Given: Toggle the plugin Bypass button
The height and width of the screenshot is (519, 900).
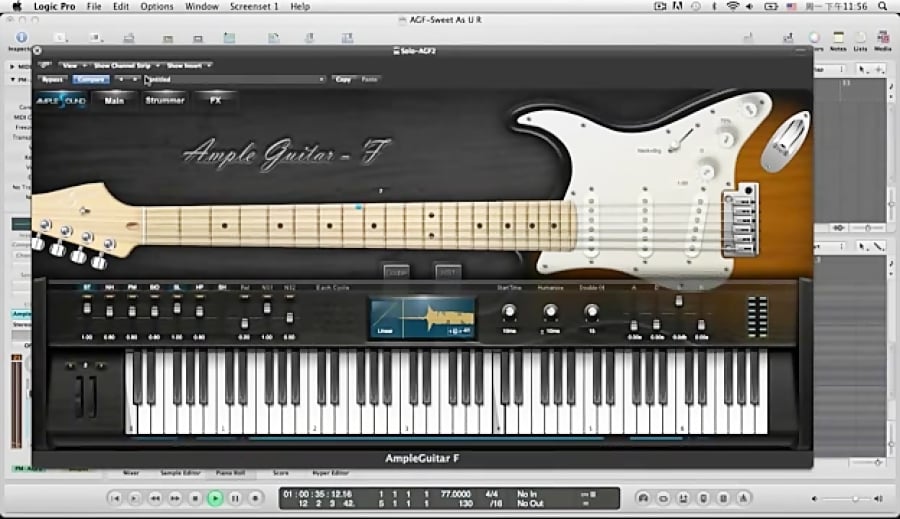Looking at the screenshot, I should [52, 79].
